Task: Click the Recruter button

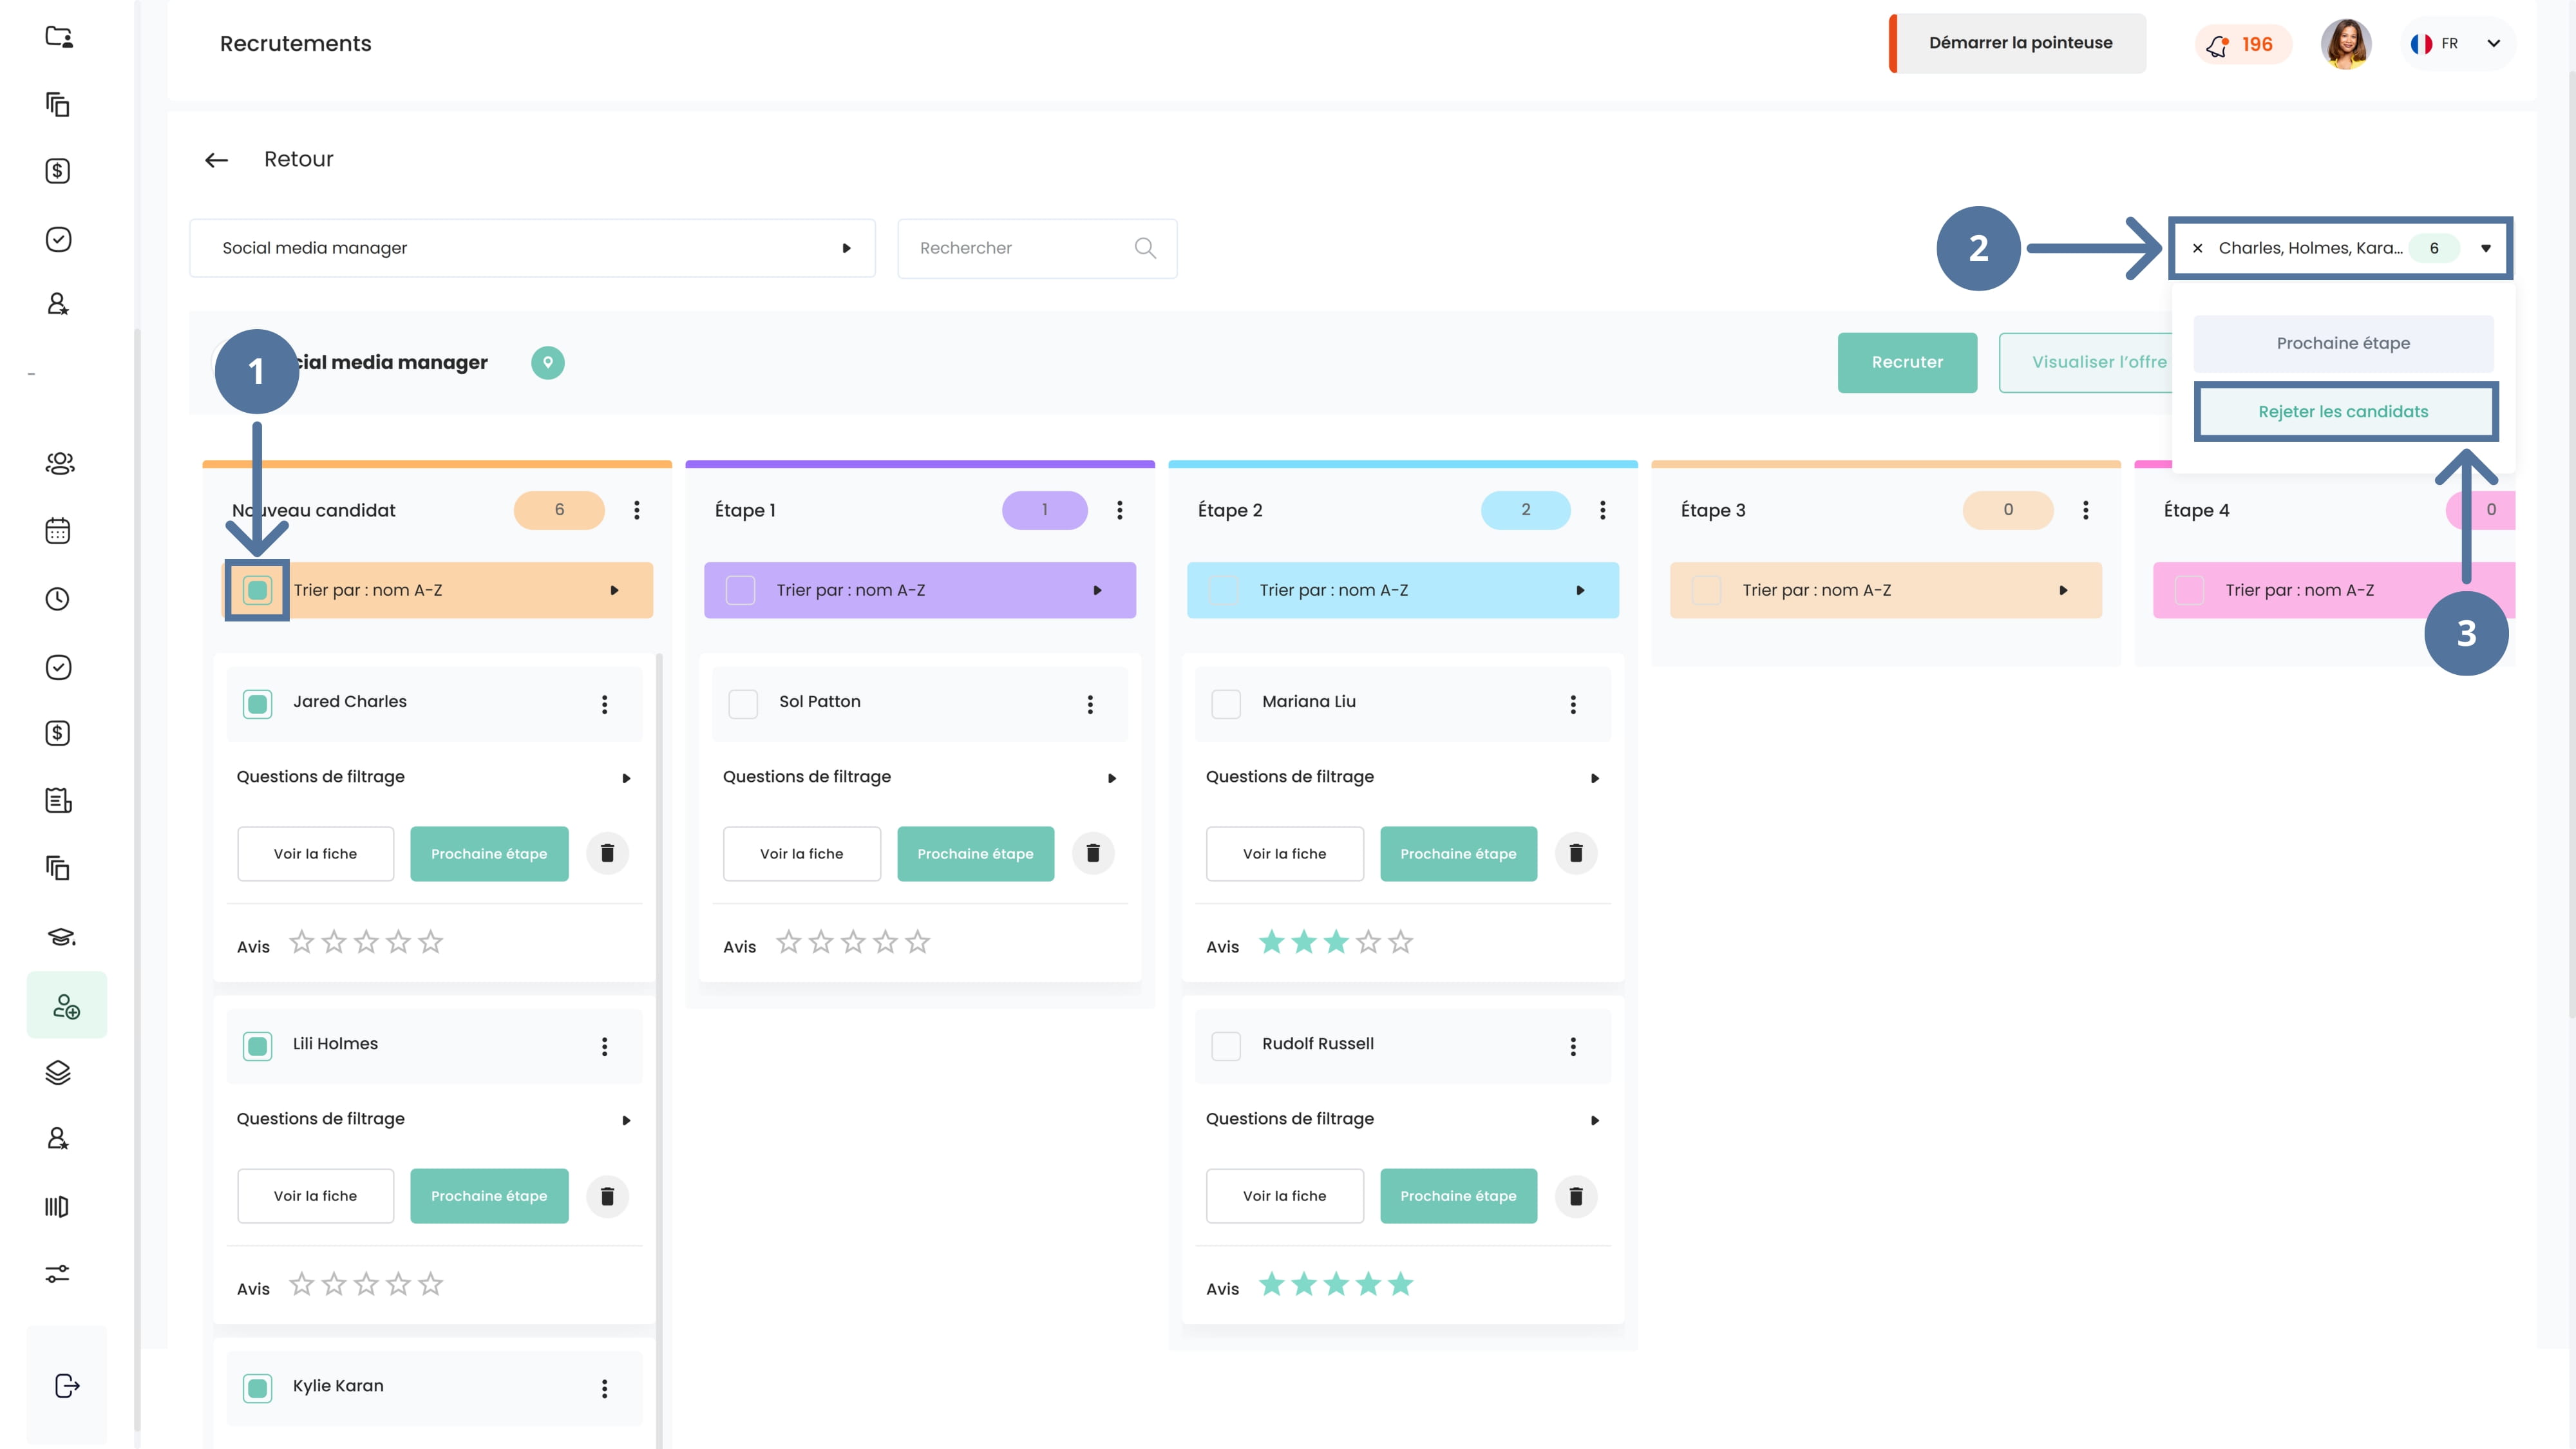Action: (x=1907, y=362)
